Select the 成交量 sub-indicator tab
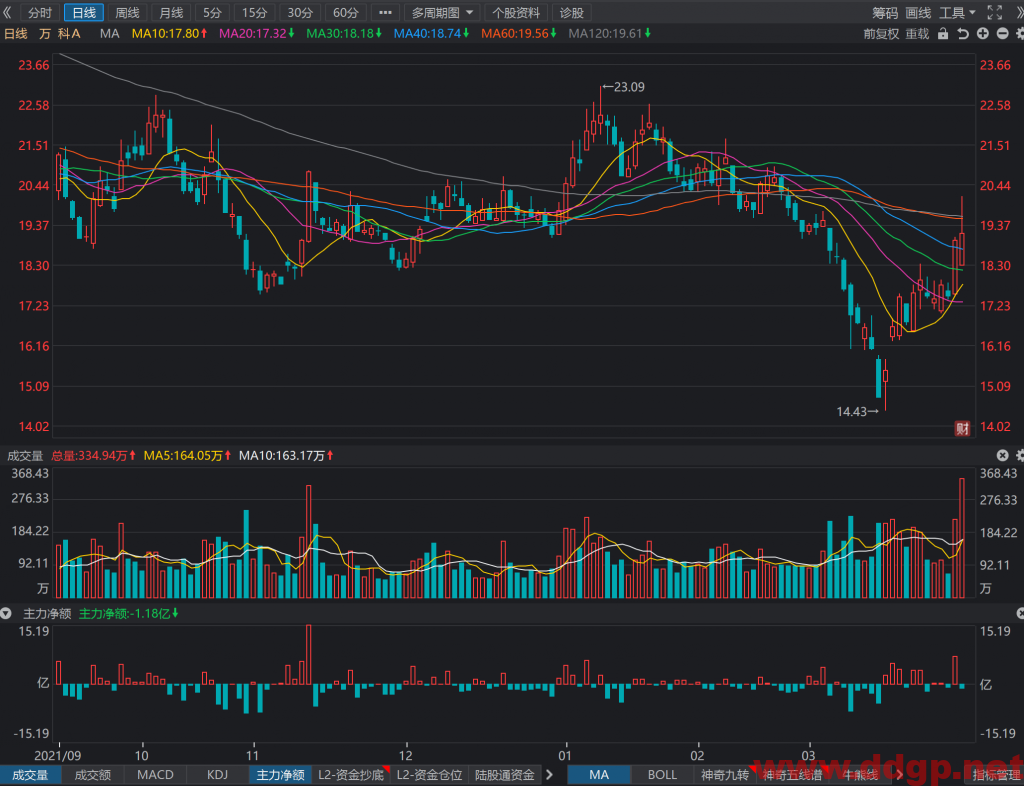Viewport: 1024px width, 786px height. (31, 775)
